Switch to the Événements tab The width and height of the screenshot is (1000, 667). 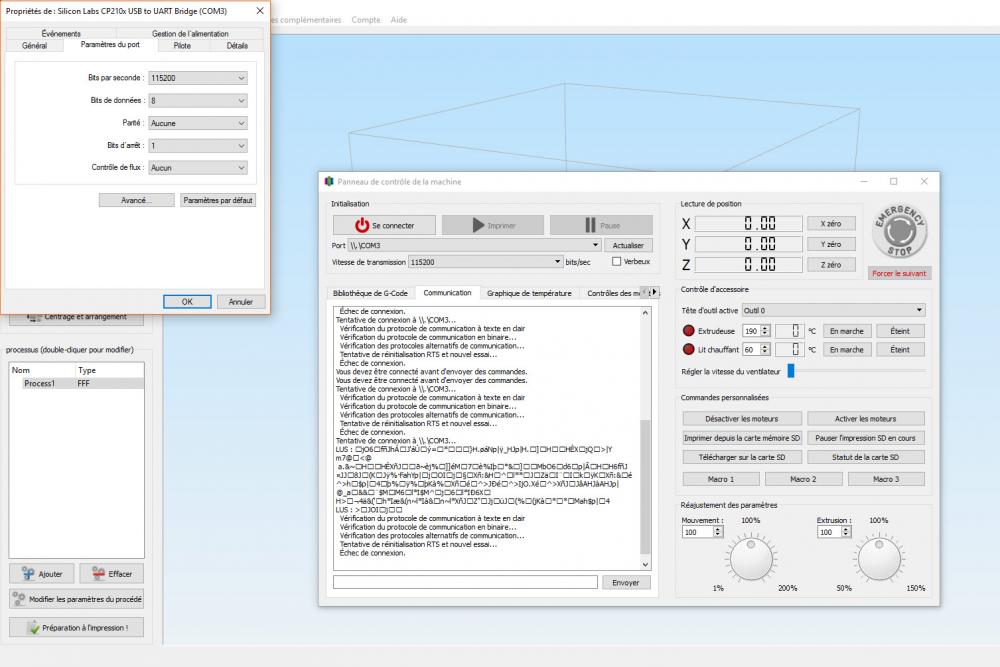[61, 33]
